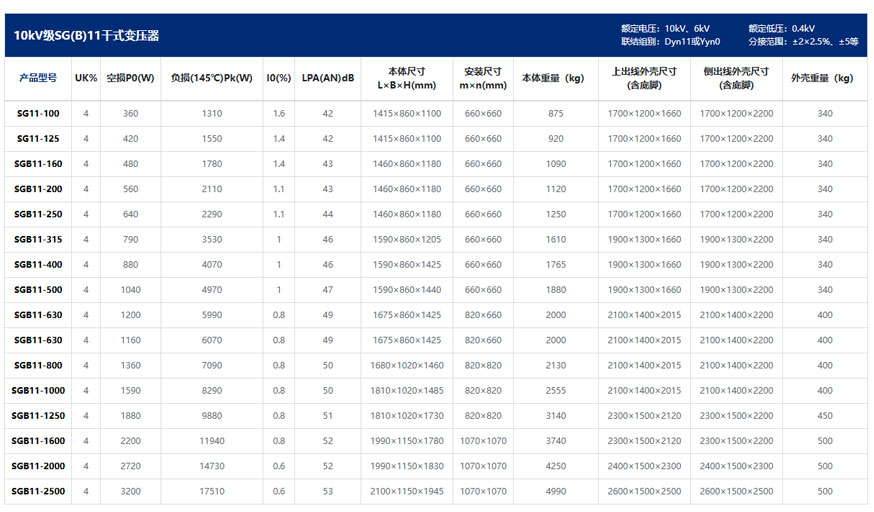Click the LPA(AN)dB column header
This screenshot has height=512, width=874.
pos(327,78)
